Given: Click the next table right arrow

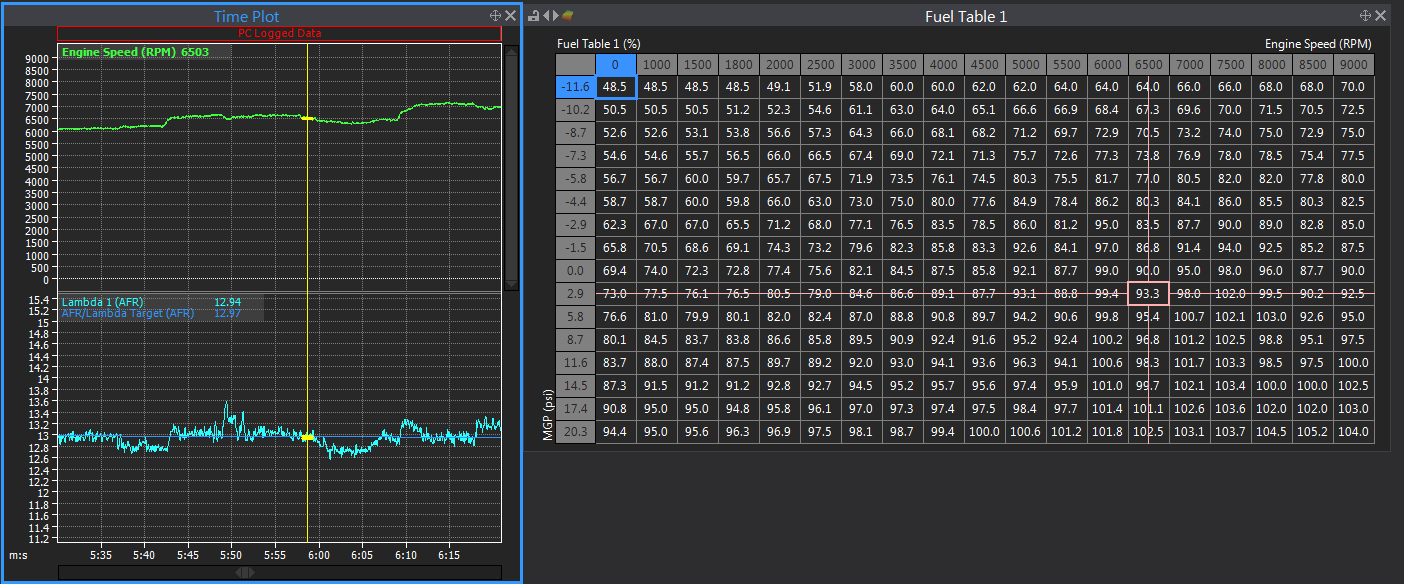Looking at the screenshot, I should 555,16.
